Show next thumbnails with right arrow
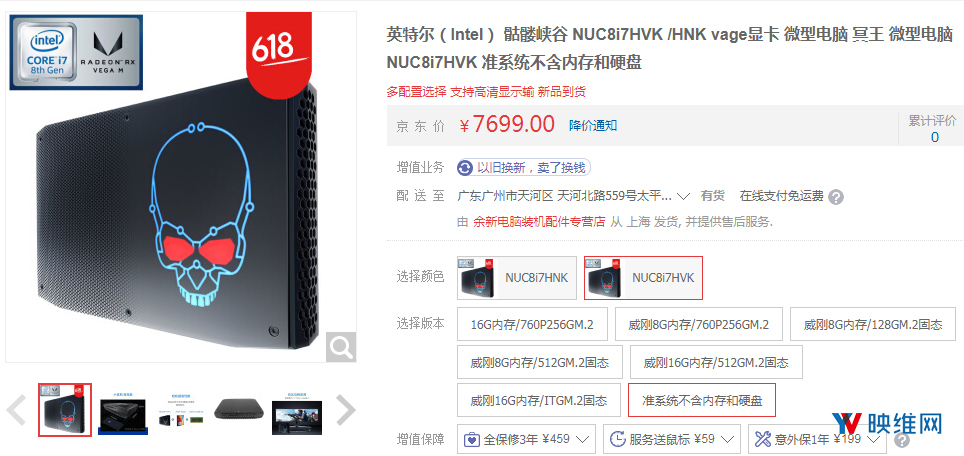This screenshot has width=964, height=456. 346,410
